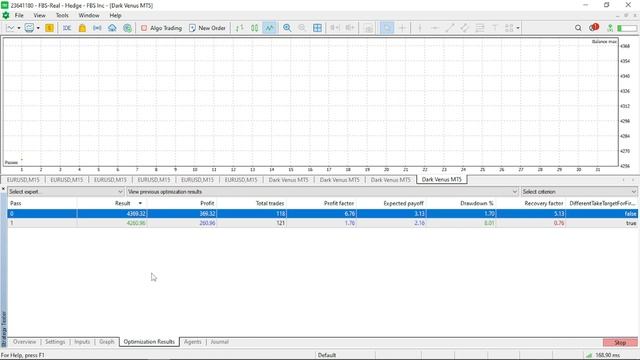Sort by Total trades column header
The height and width of the screenshot is (360, 640).
click(x=251, y=203)
